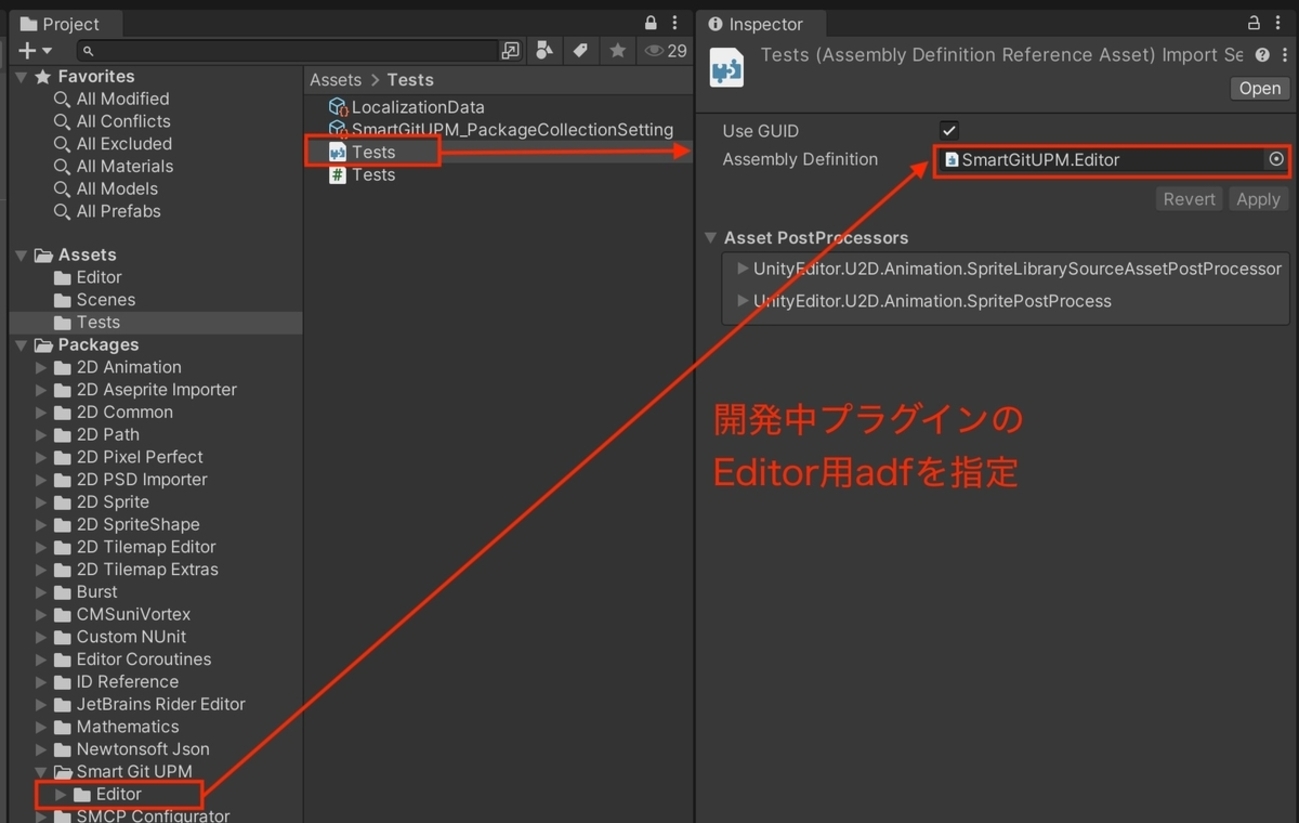Click the Search by Label tag icon
The width and height of the screenshot is (1299, 823).
581,49
